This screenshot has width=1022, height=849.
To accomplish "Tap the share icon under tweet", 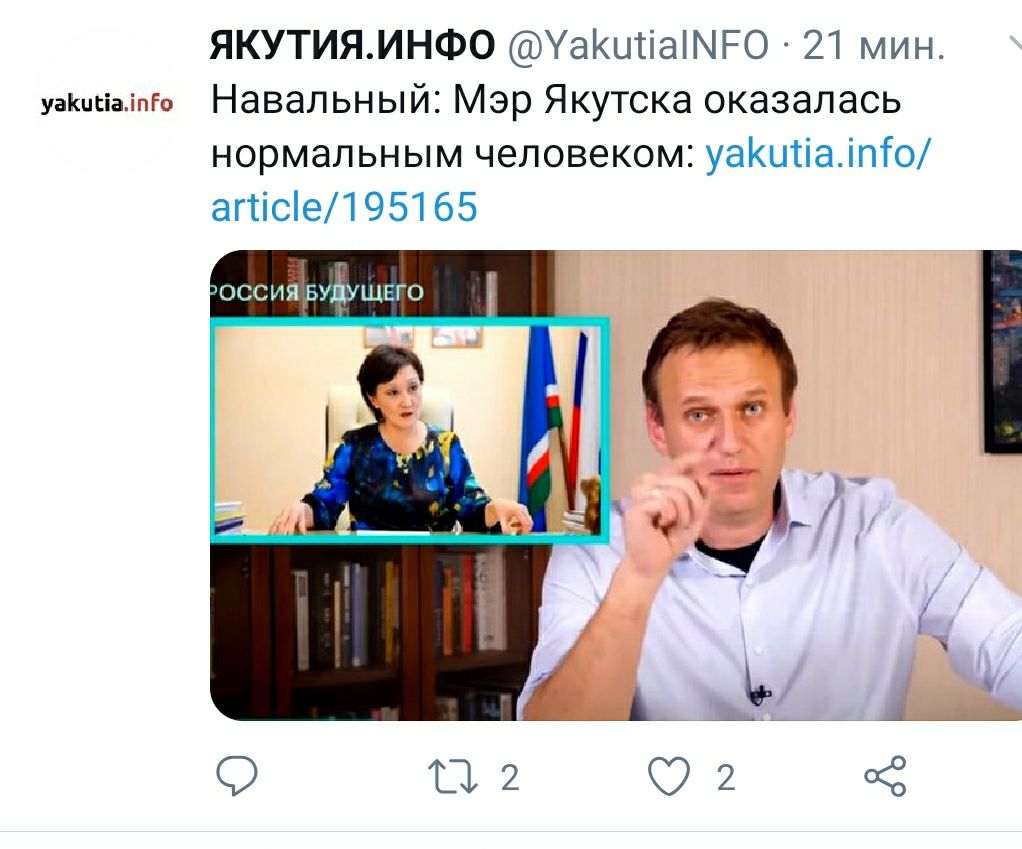I will click(885, 776).
